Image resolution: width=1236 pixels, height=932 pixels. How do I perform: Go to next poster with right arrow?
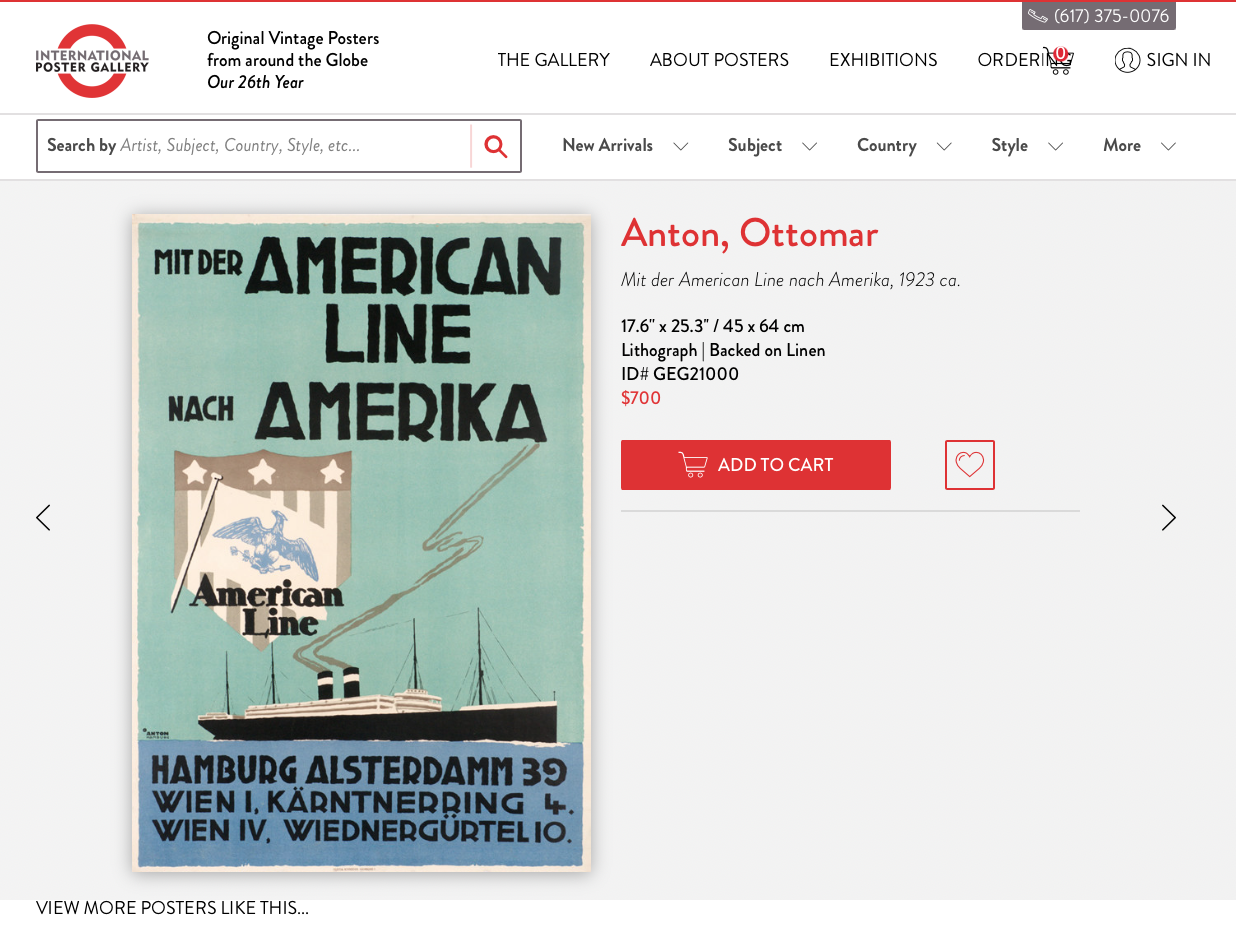tap(1169, 518)
